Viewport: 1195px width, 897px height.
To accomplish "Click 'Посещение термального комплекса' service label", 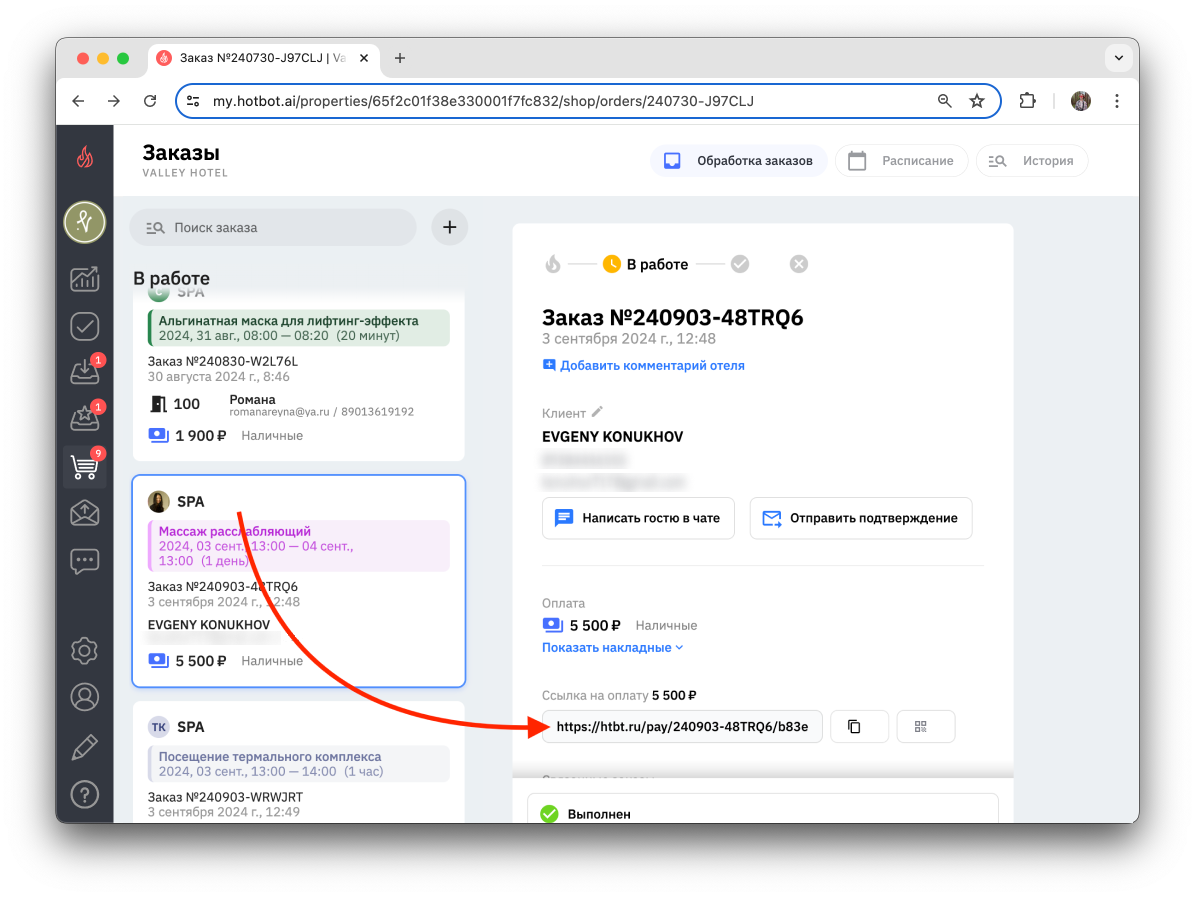I will [x=270, y=757].
